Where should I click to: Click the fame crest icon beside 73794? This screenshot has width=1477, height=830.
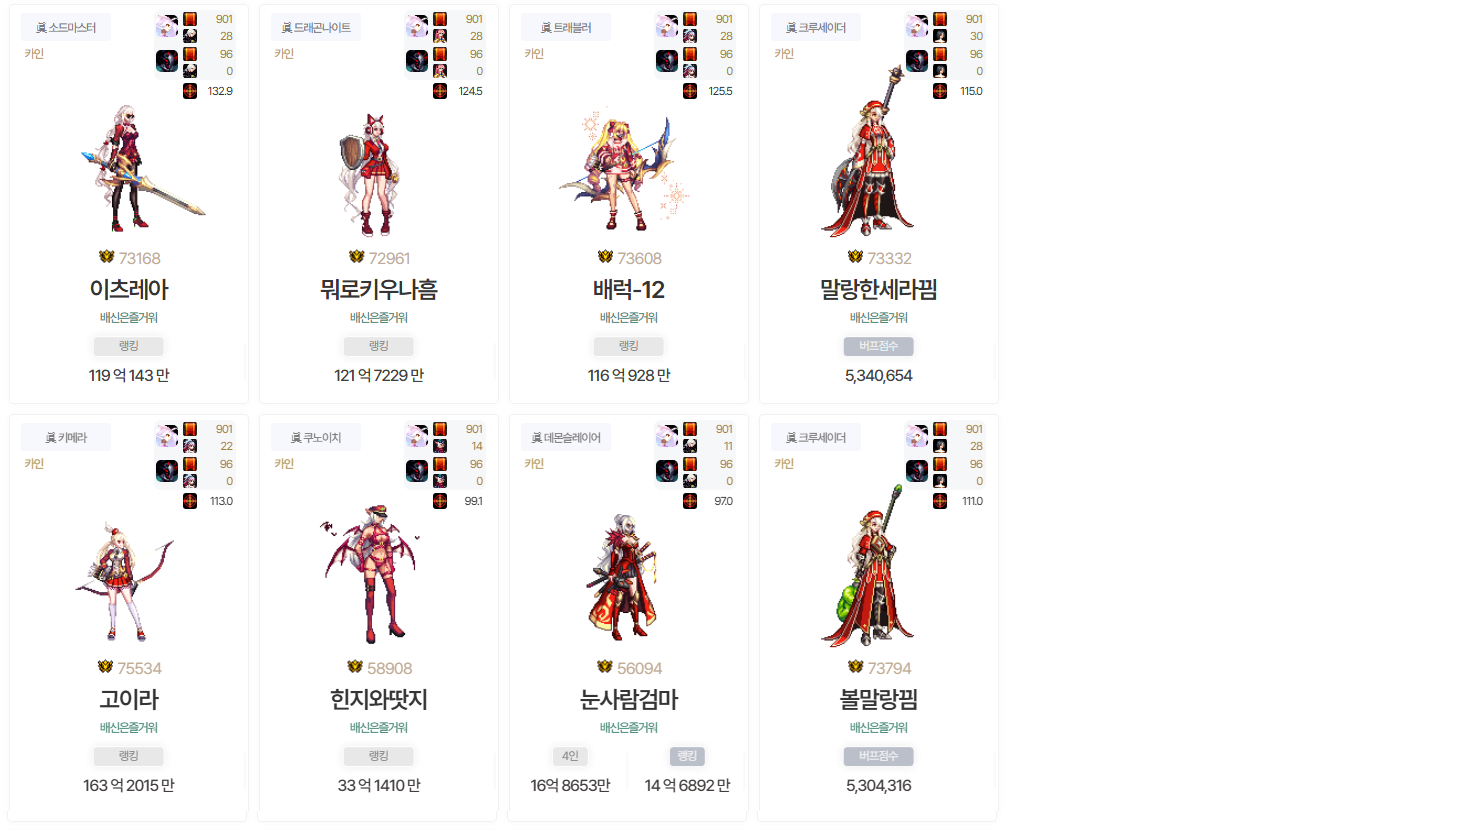[x=855, y=667]
